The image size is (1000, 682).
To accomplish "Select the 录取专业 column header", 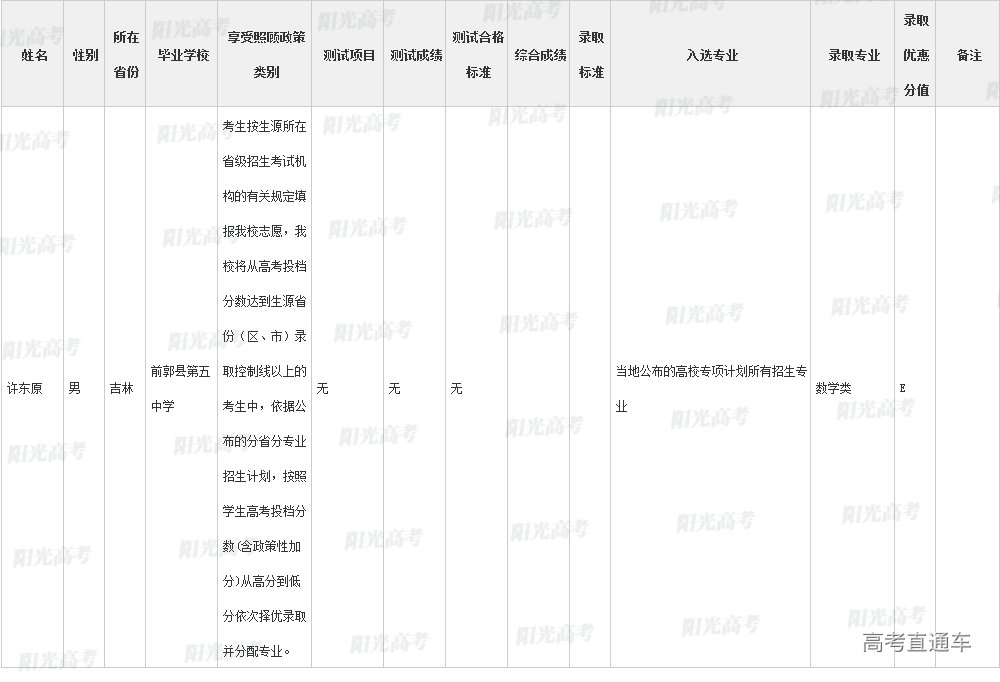I will click(x=853, y=55).
